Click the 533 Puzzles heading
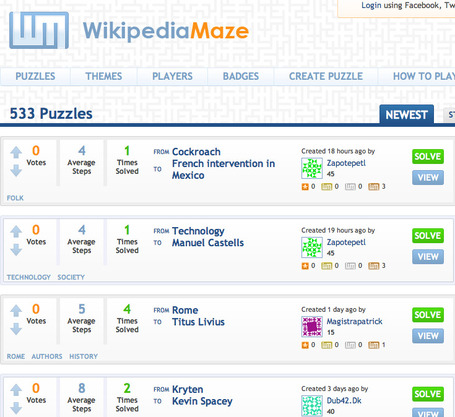455x417 pixels. (x=51, y=114)
